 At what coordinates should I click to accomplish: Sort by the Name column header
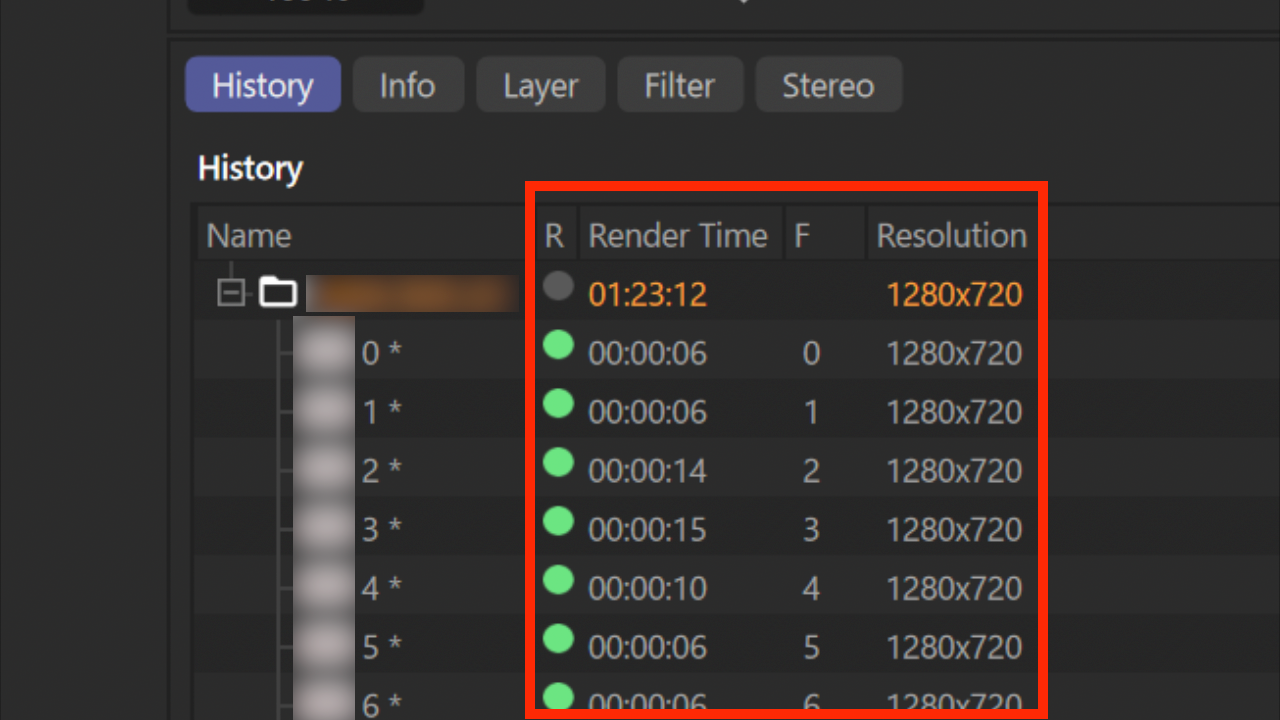coord(249,236)
